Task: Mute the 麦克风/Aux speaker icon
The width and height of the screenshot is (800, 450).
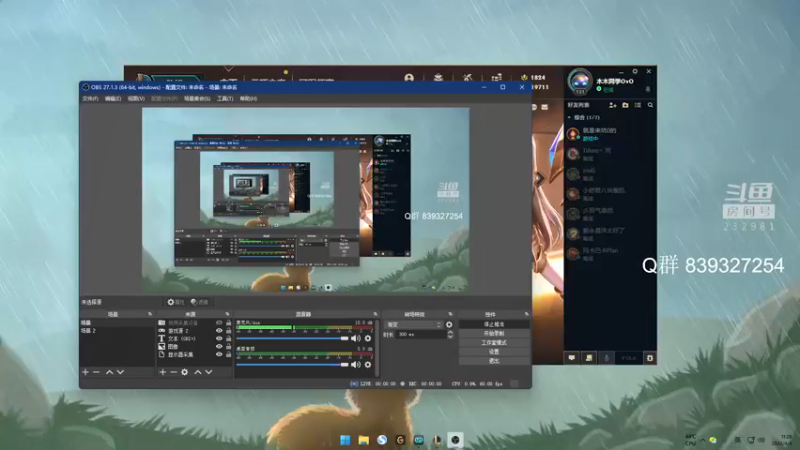Action: 356,338
